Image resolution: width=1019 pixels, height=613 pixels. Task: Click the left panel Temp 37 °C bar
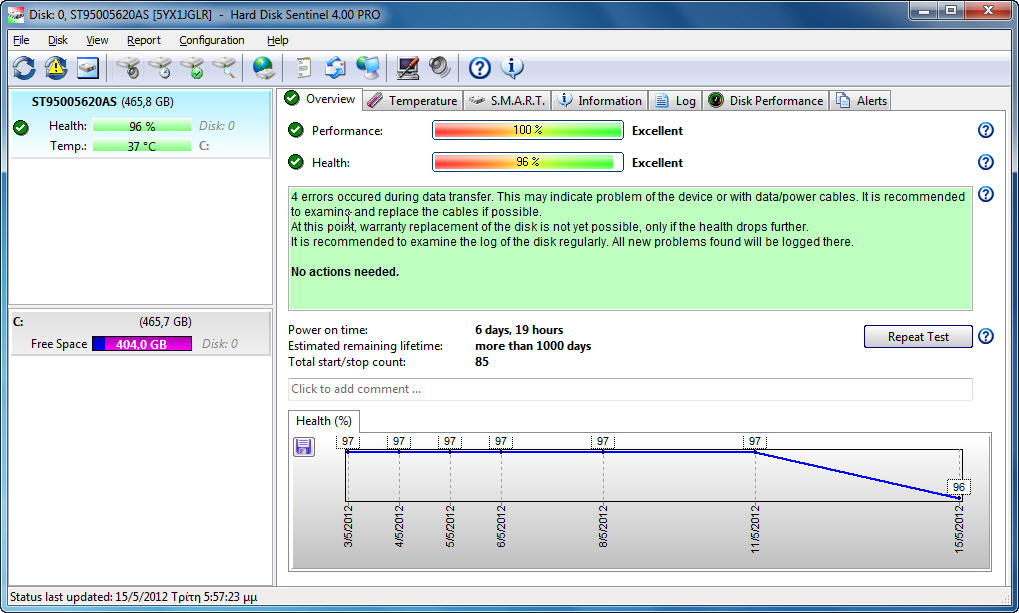[x=142, y=146]
